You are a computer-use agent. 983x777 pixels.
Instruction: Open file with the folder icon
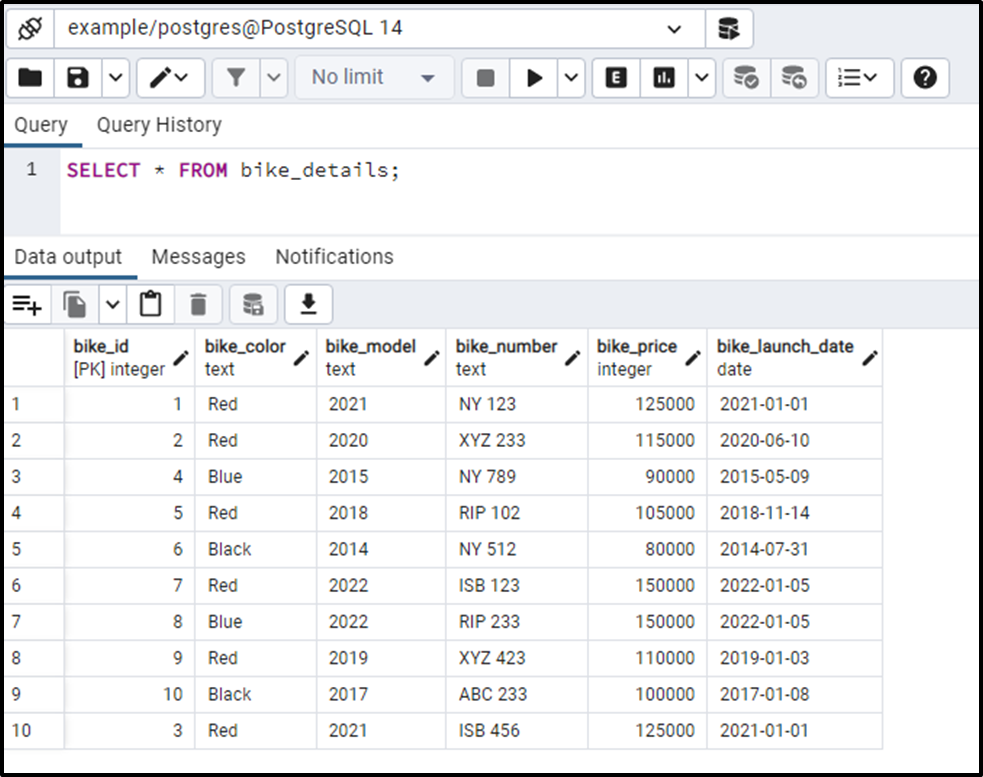click(30, 78)
